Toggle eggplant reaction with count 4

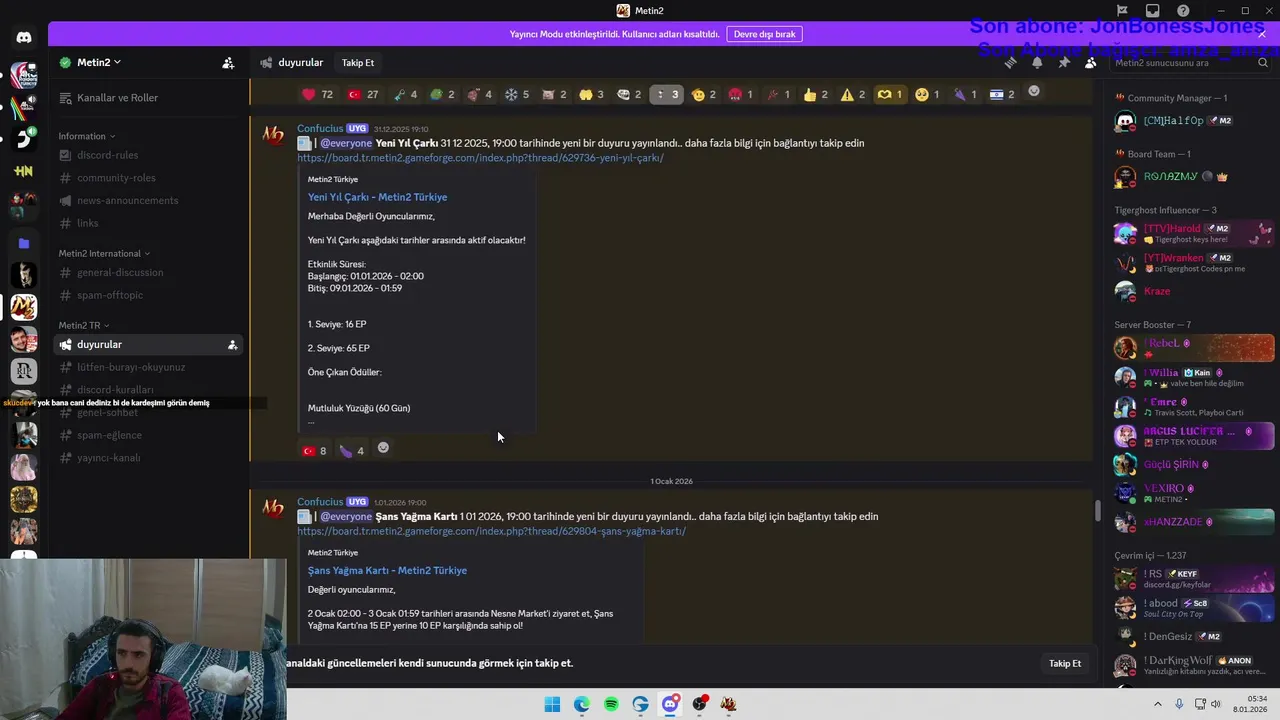351,450
